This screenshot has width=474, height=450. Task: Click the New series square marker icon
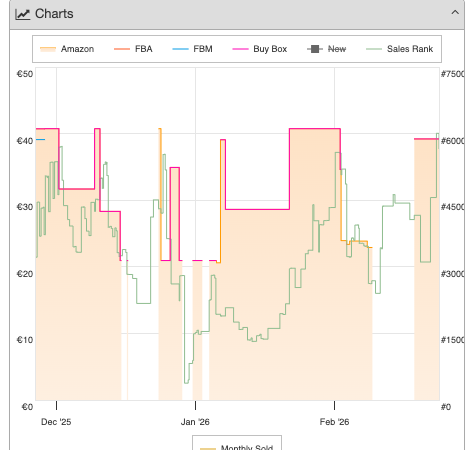315,49
